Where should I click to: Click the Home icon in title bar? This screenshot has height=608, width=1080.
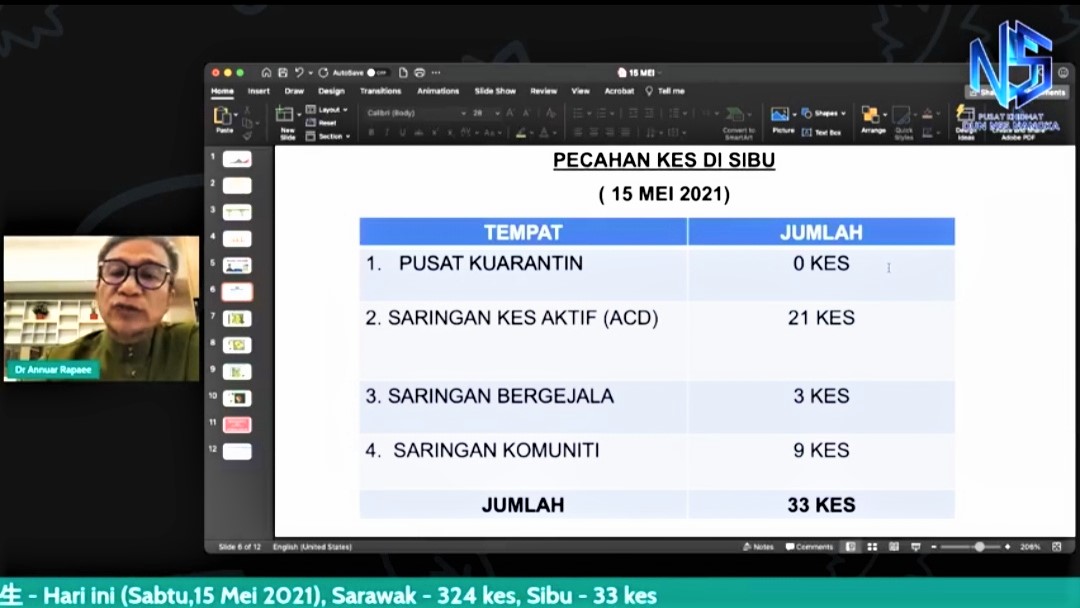266,73
